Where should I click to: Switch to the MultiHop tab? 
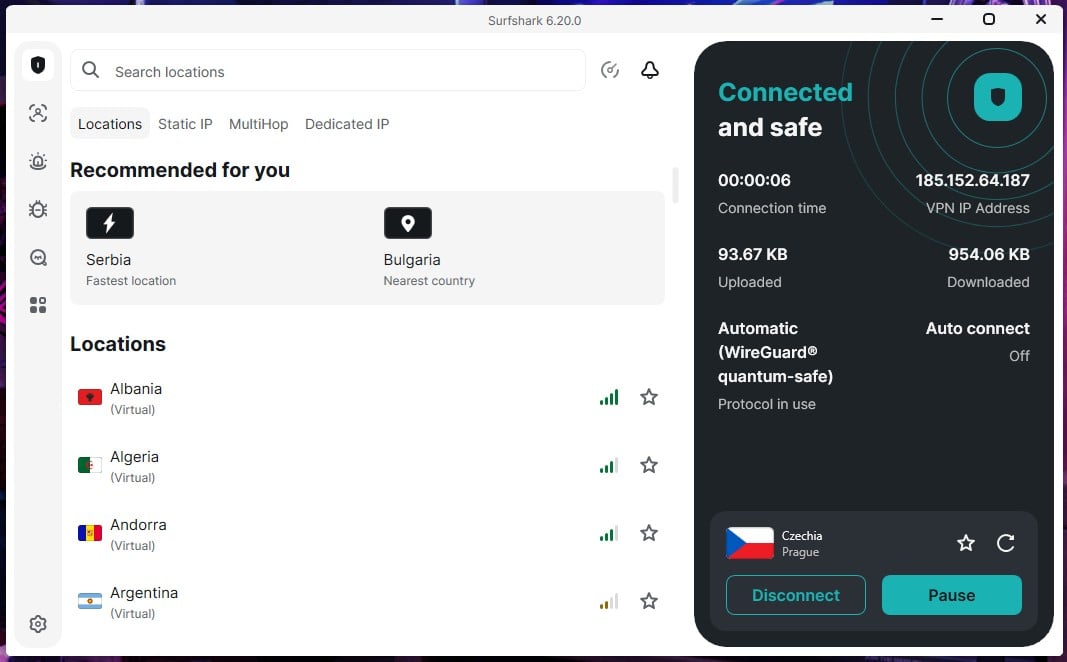259,124
